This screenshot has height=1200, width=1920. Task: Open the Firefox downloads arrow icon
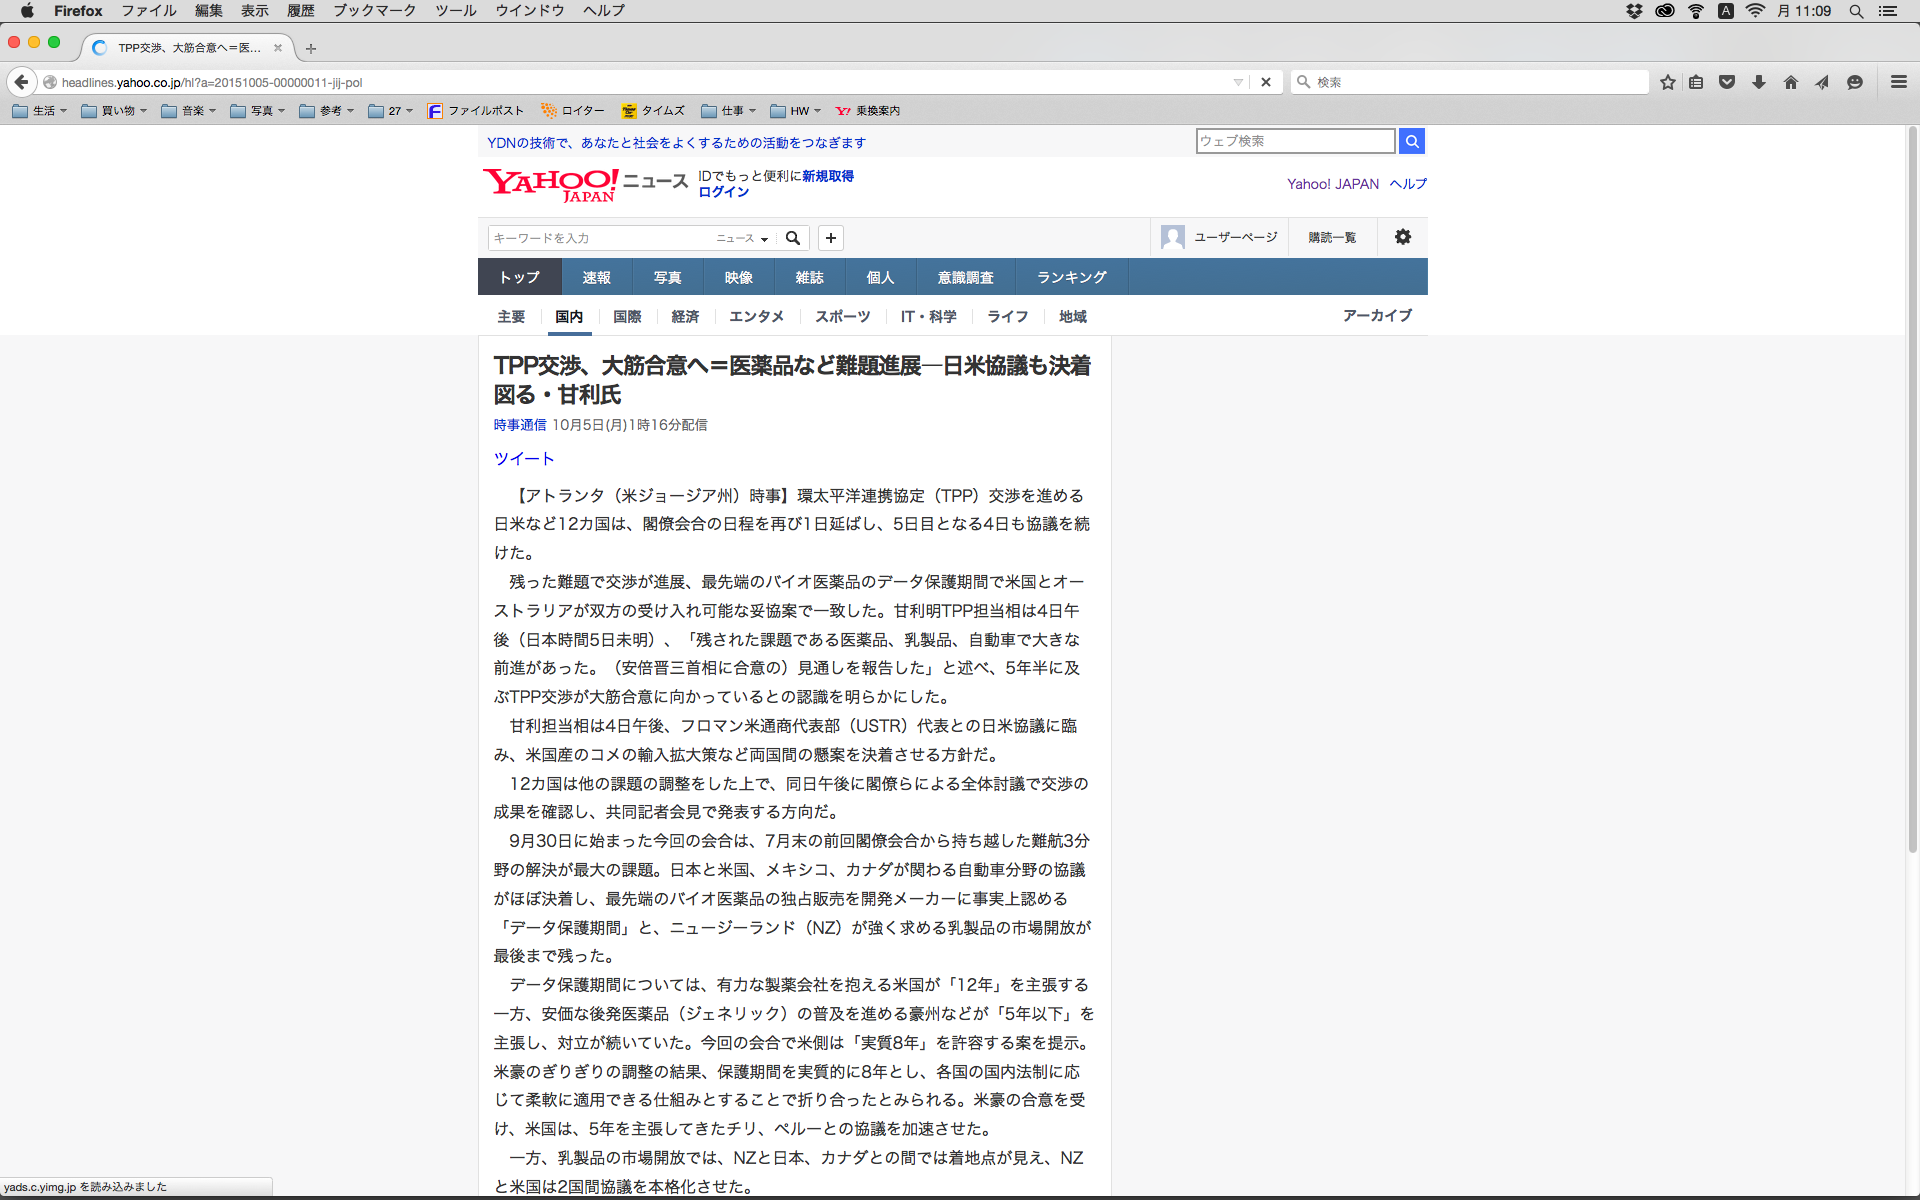[x=1758, y=82]
